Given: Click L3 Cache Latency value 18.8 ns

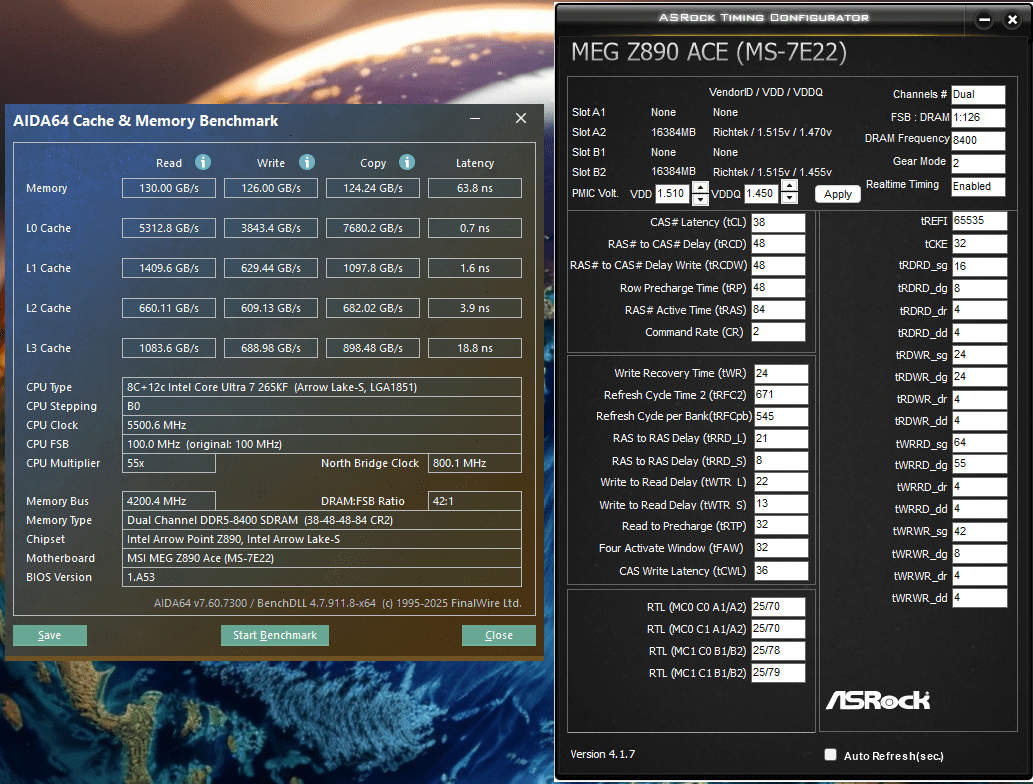Looking at the screenshot, I should click(475, 348).
